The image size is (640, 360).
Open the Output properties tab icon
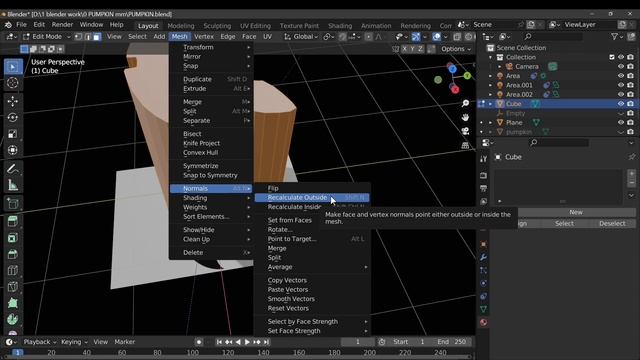tap(484, 188)
